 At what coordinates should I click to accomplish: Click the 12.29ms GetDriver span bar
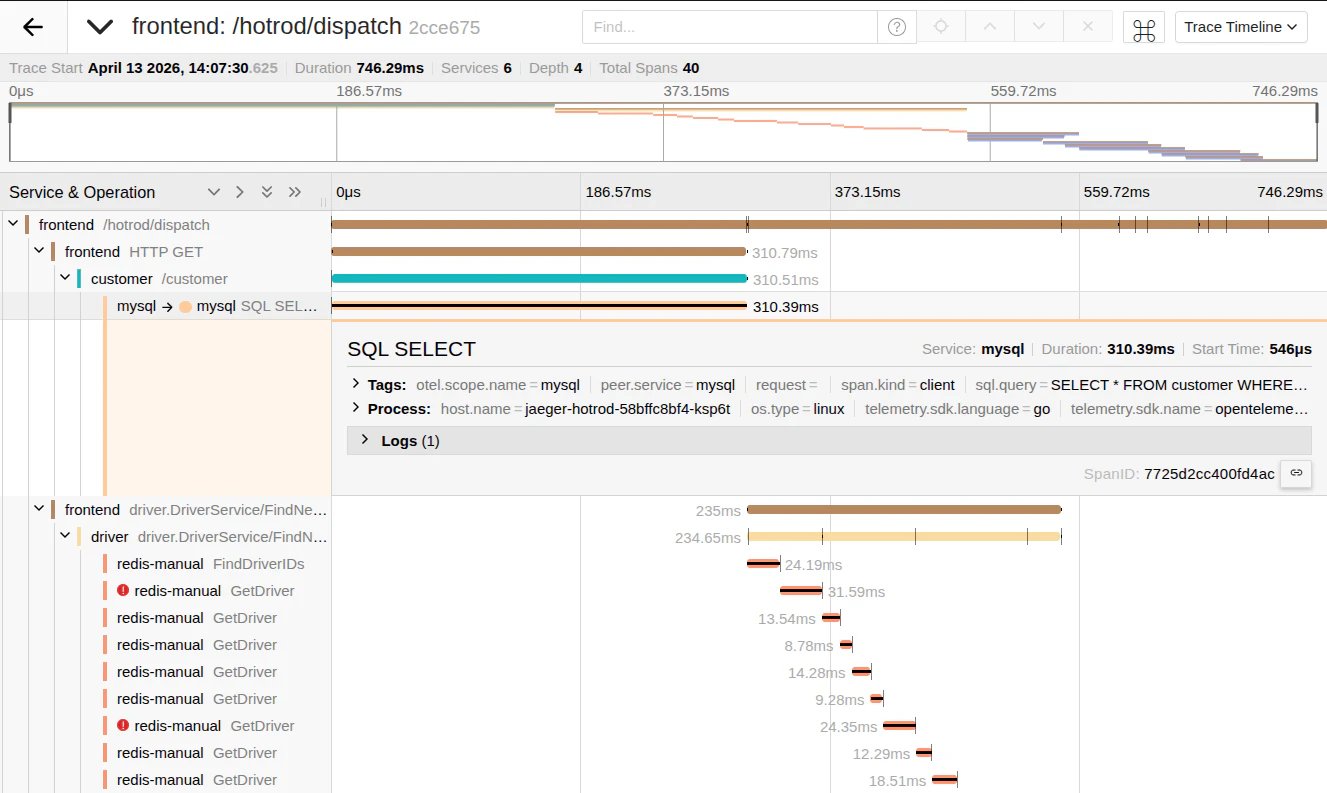[924, 753]
